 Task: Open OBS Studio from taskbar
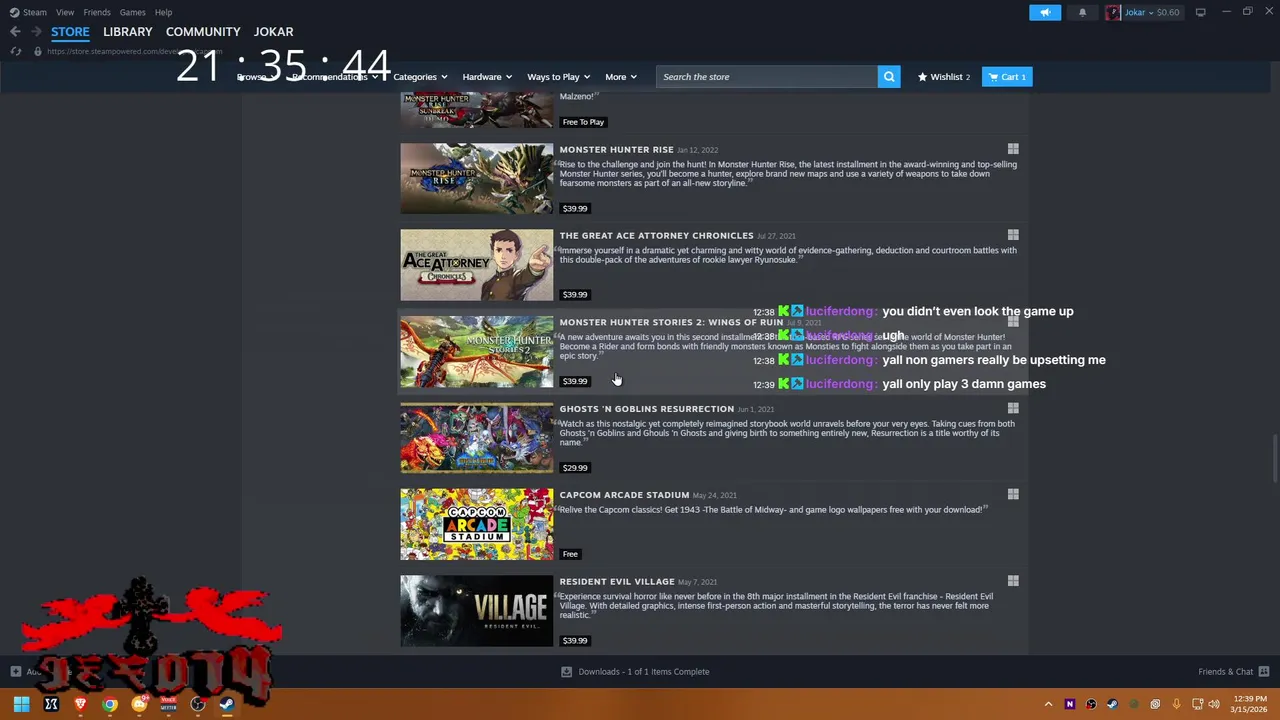click(x=198, y=704)
